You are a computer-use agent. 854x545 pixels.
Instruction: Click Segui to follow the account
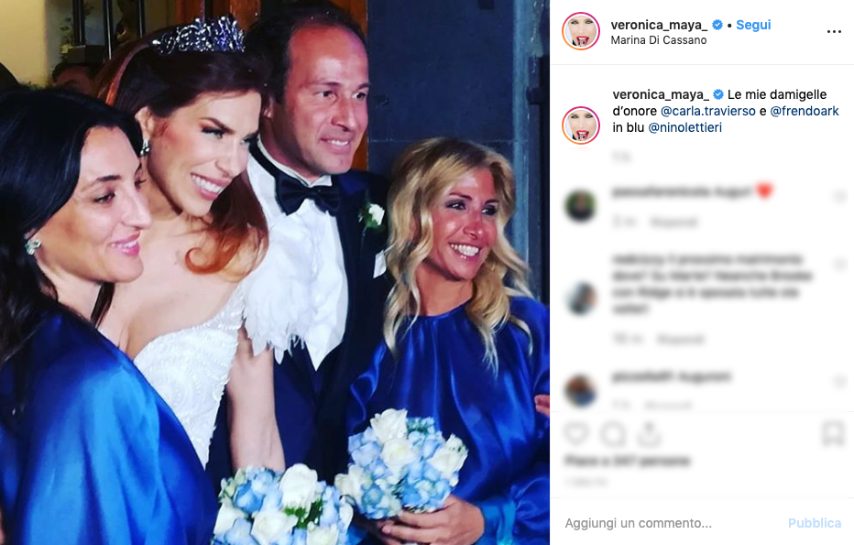click(753, 25)
